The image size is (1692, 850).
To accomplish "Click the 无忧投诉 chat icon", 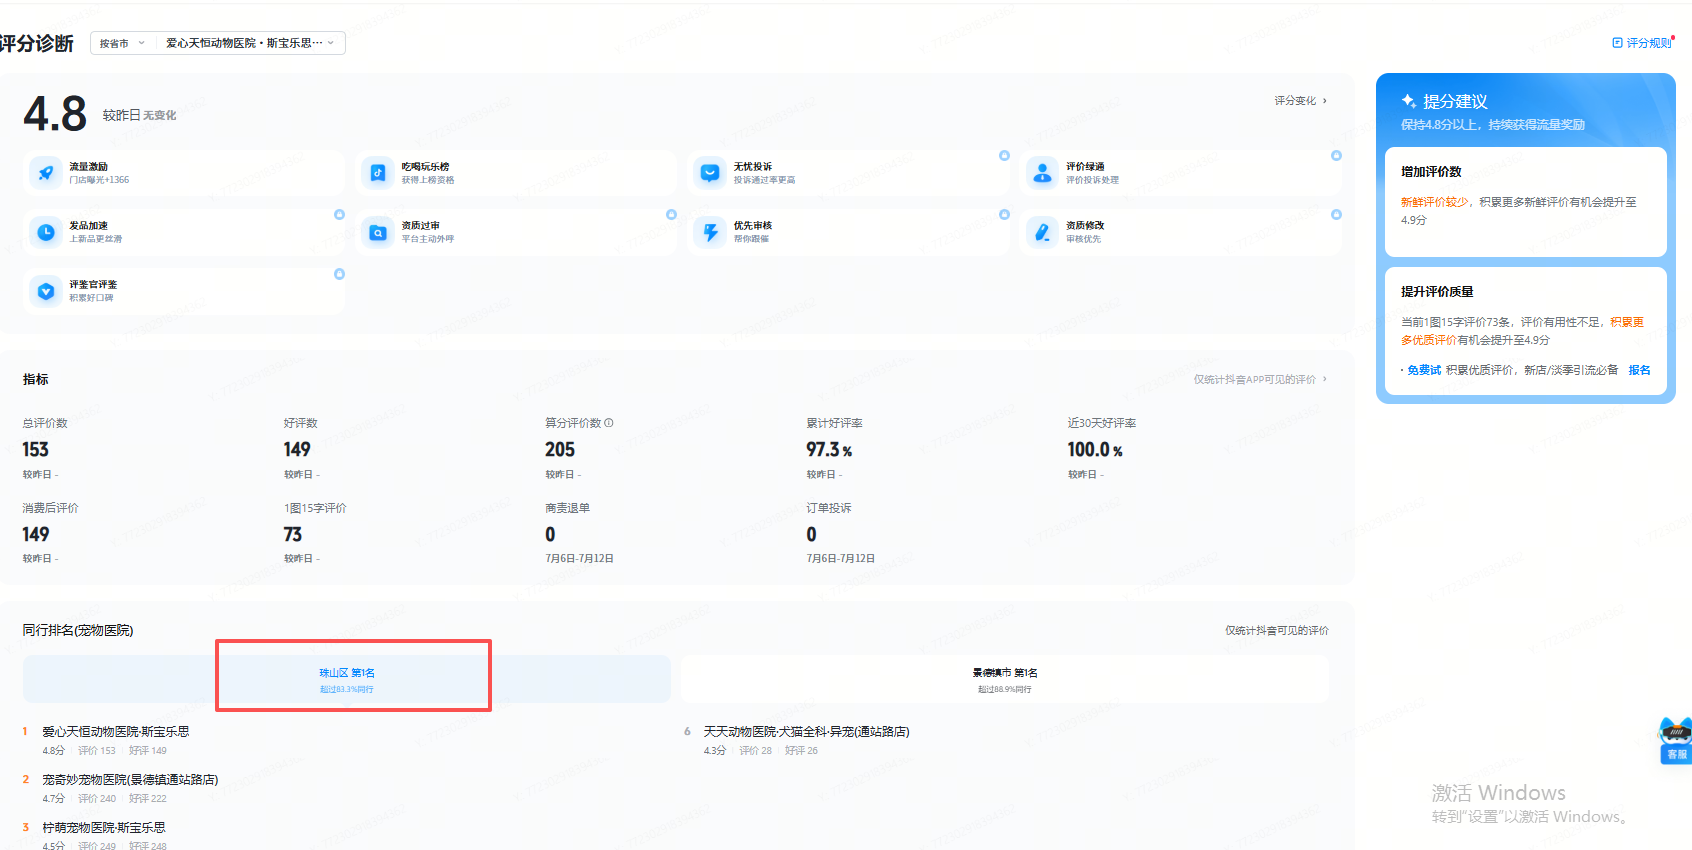I will 710,173.
